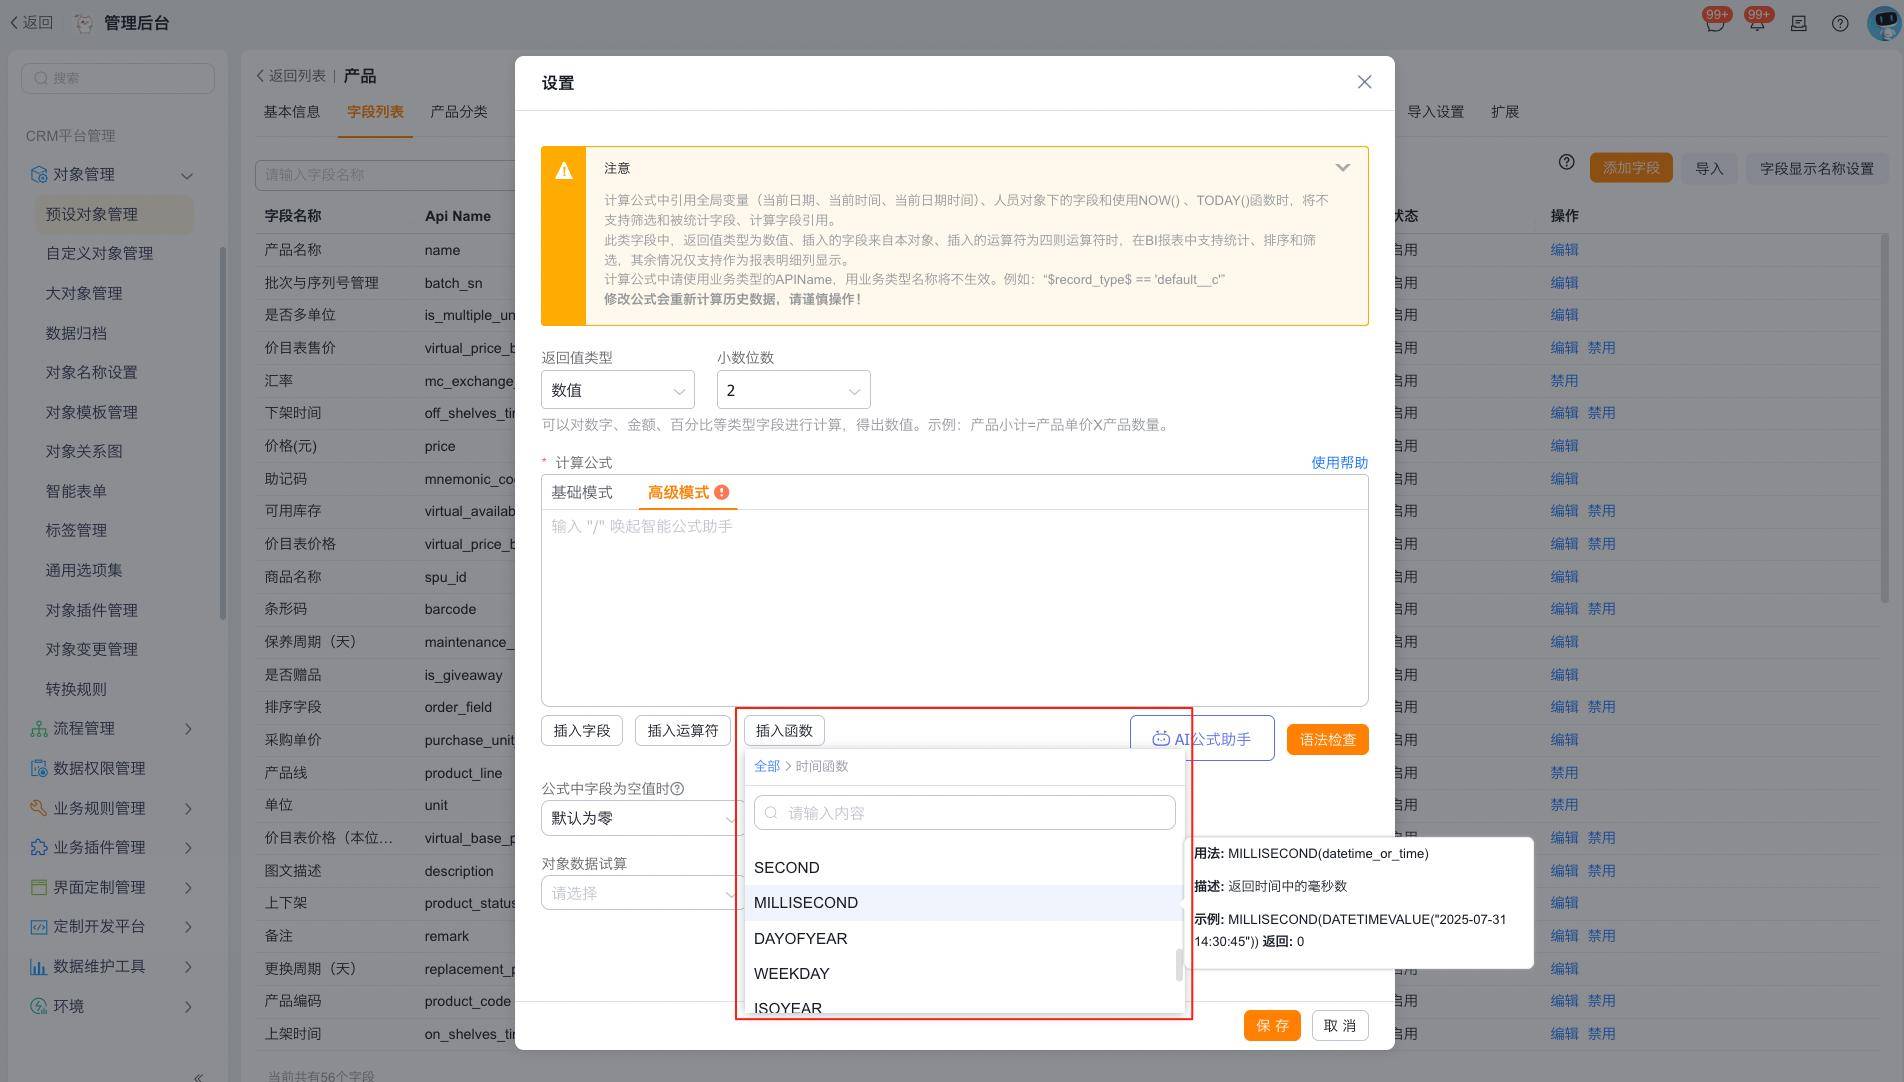Close the 设置 dialog with X icon
This screenshot has width=1904, height=1082.
click(x=1364, y=82)
